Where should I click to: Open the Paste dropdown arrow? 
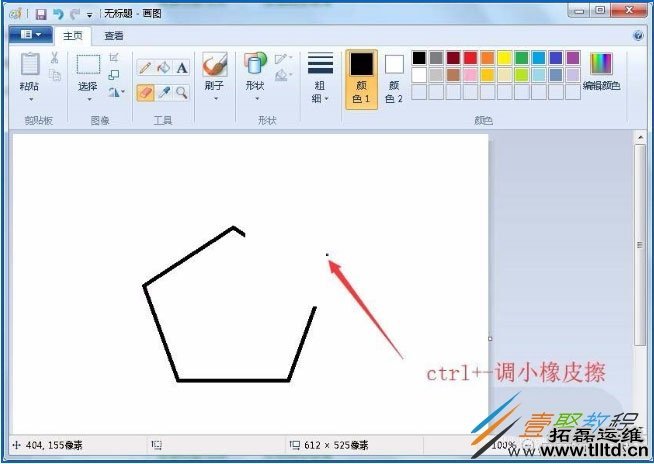[x=31, y=100]
